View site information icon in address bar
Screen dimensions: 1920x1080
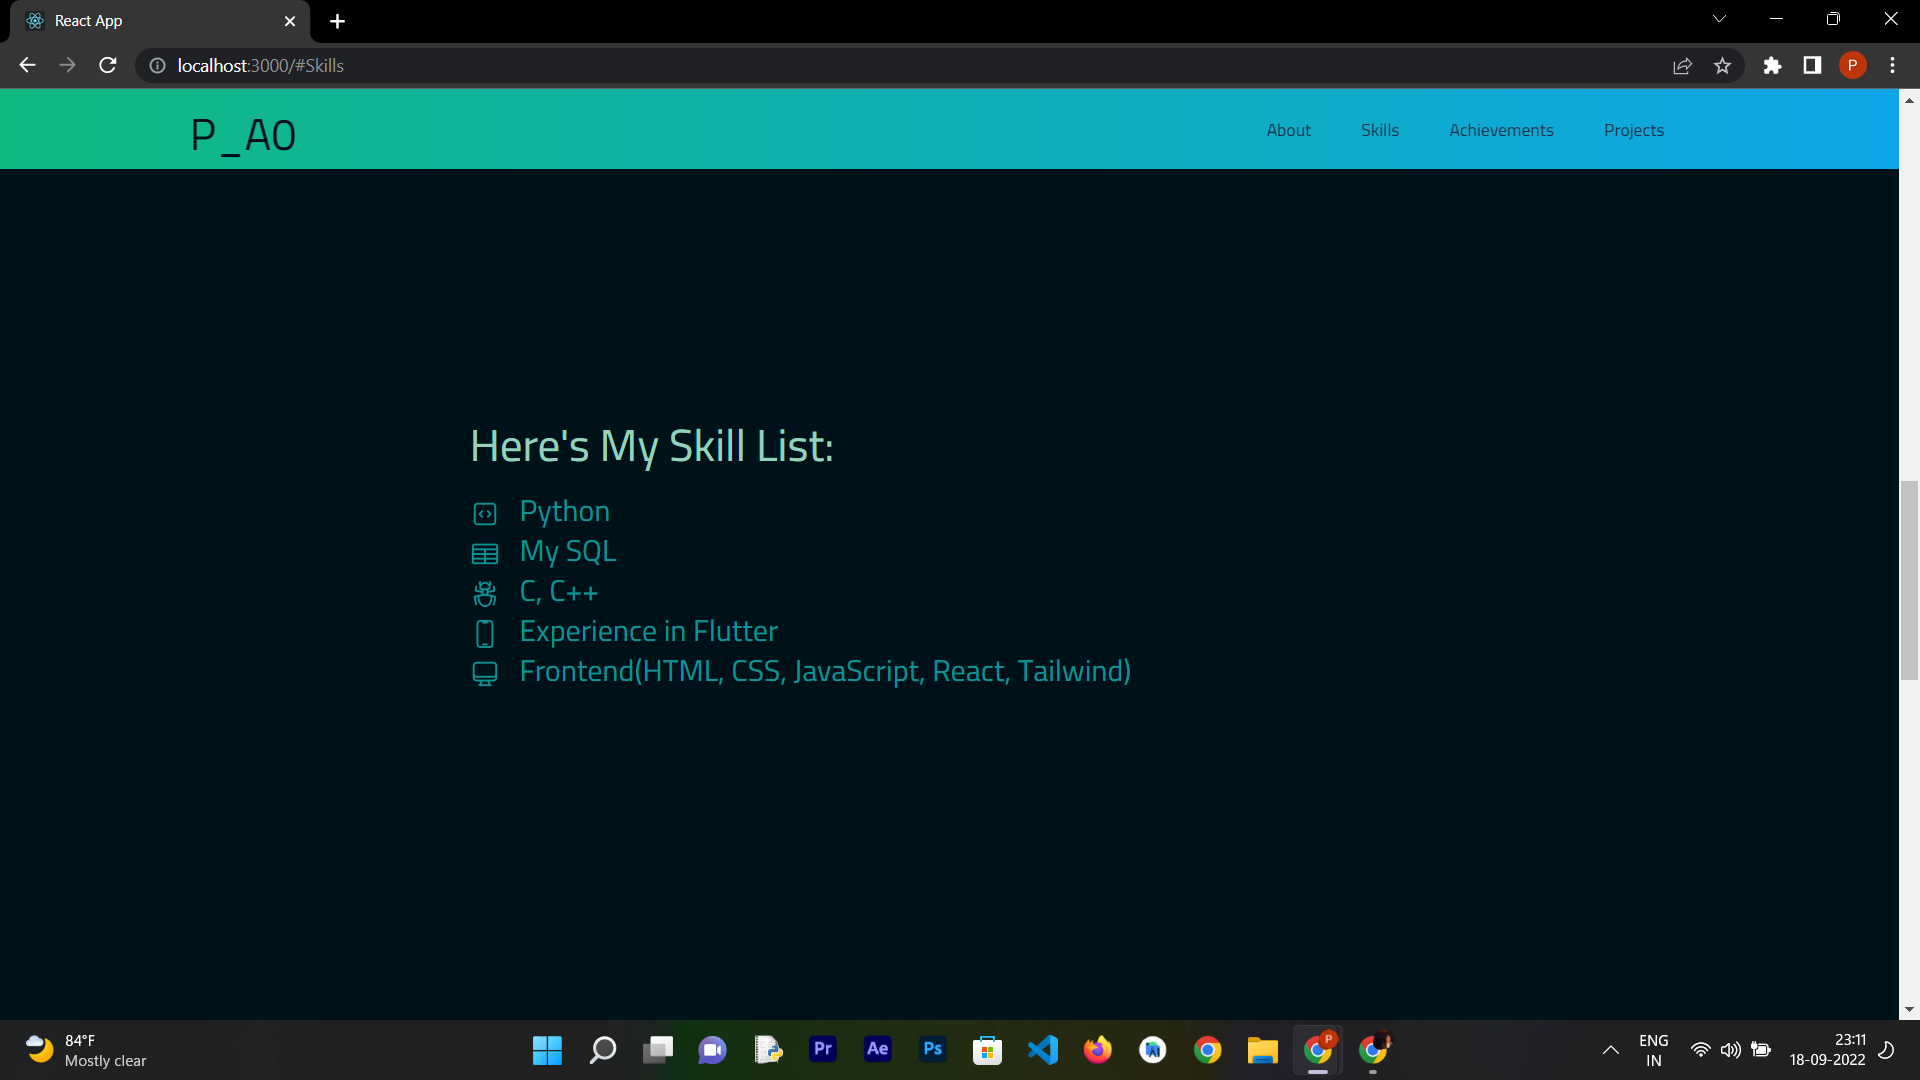point(157,65)
